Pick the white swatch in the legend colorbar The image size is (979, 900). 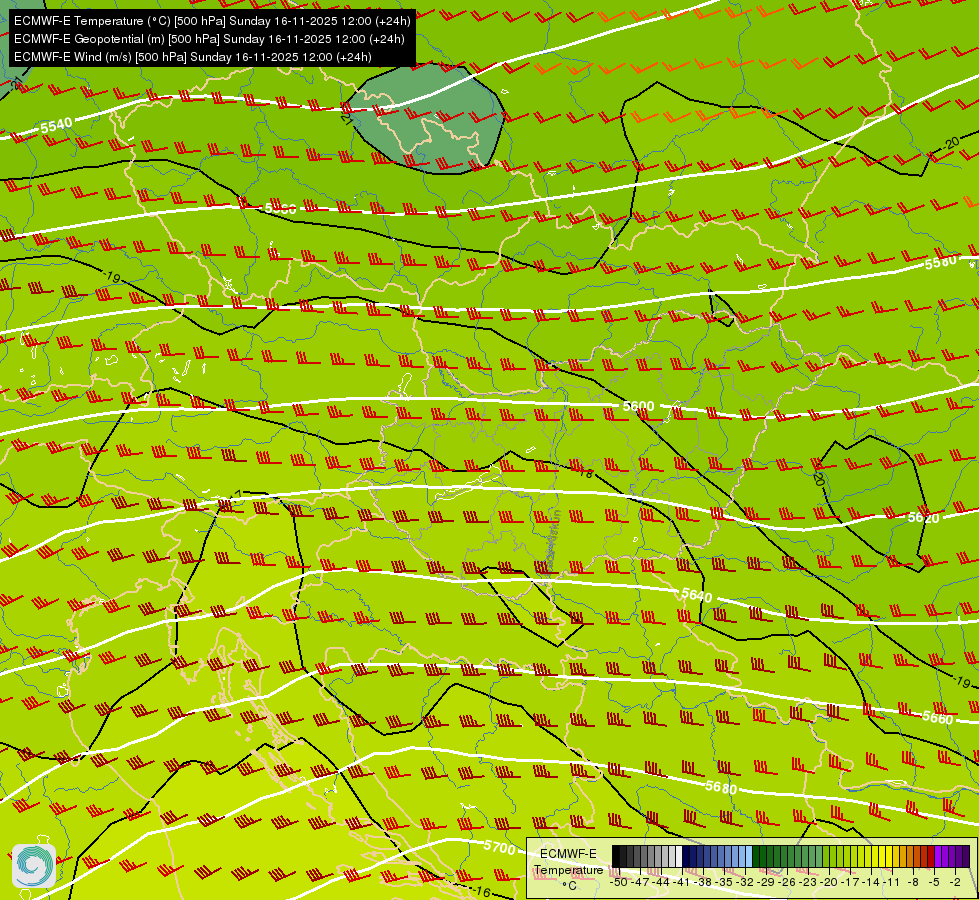click(x=679, y=857)
